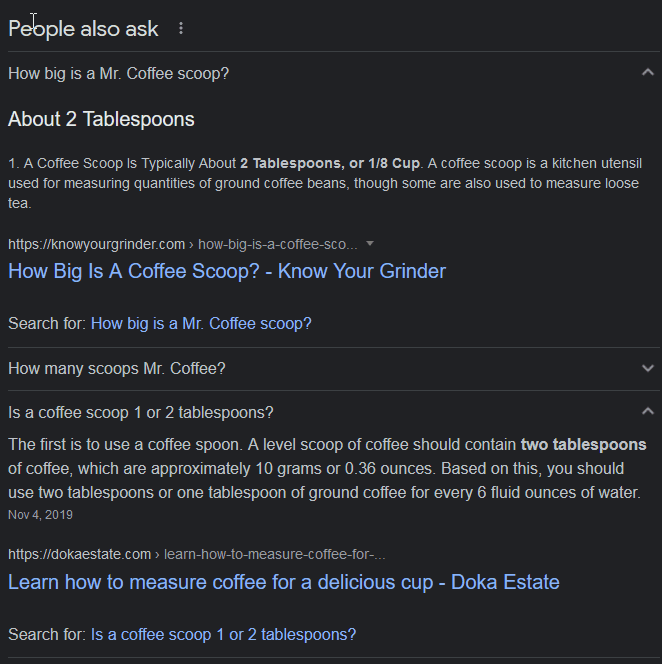Collapse the Mr. Coffee scoop size chevron
The width and height of the screenshot is (662, 664).
coord(648,72)
